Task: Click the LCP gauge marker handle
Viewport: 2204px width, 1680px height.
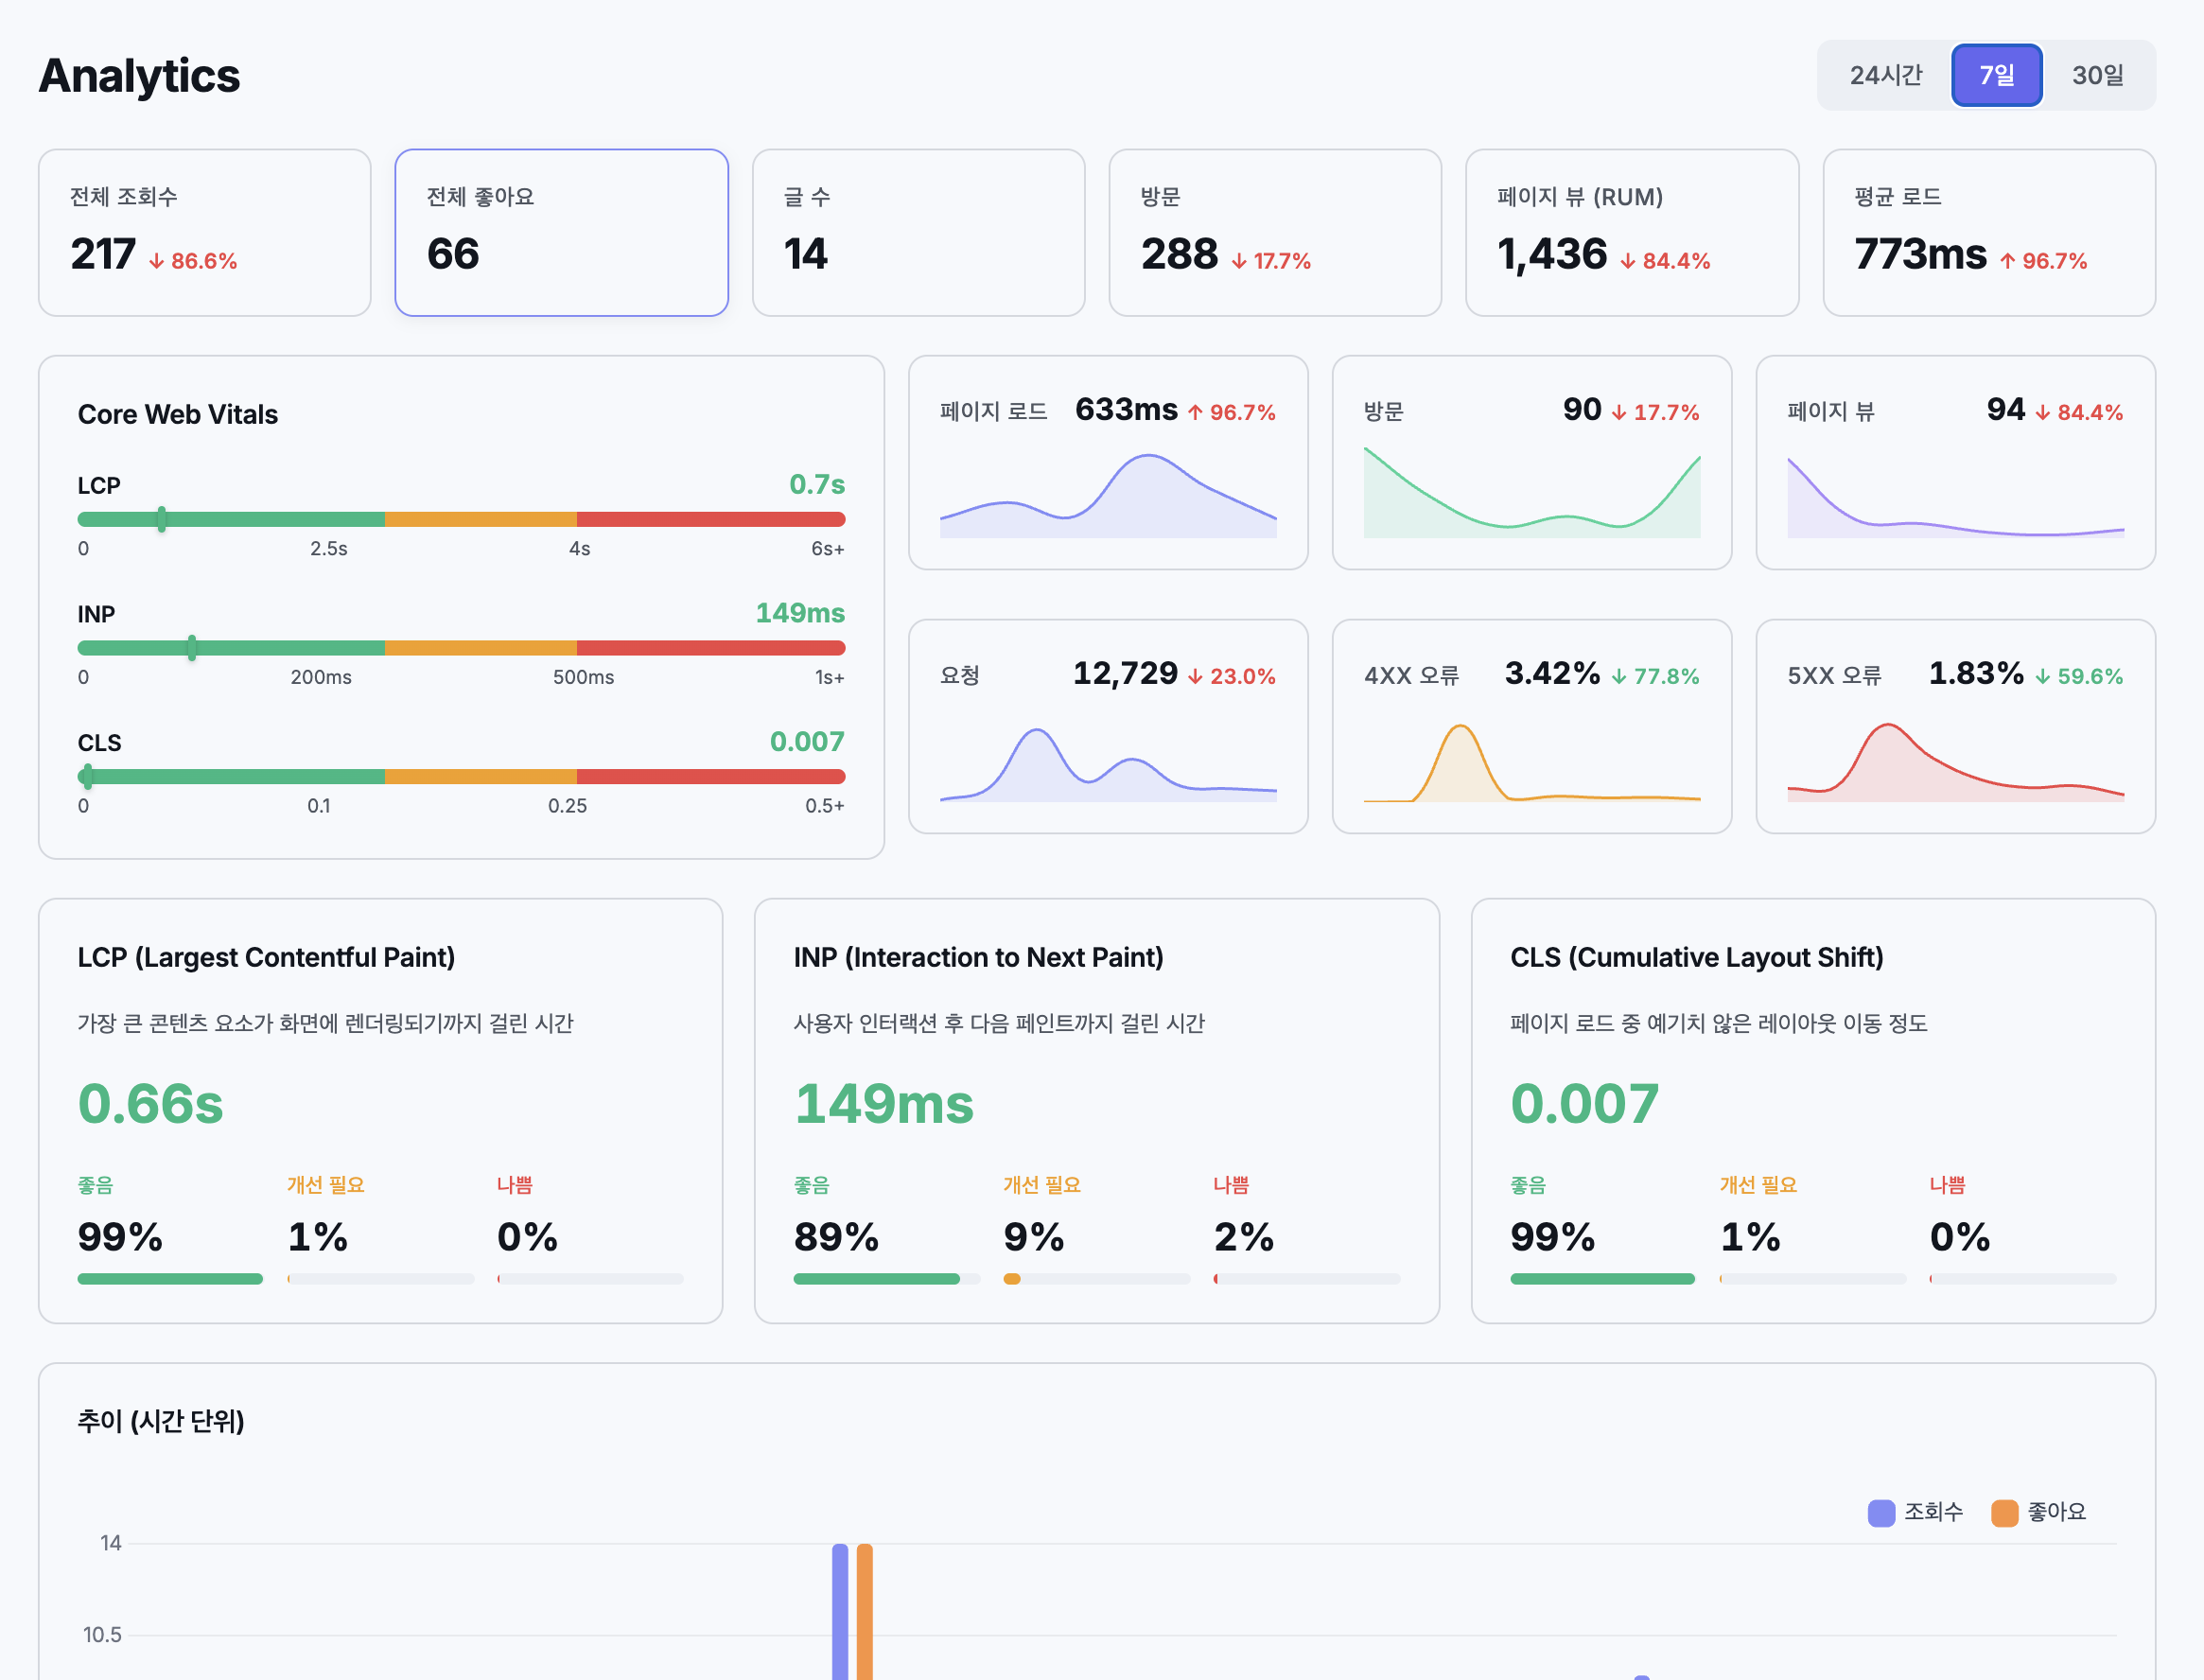Action: (x=162, y=519)
